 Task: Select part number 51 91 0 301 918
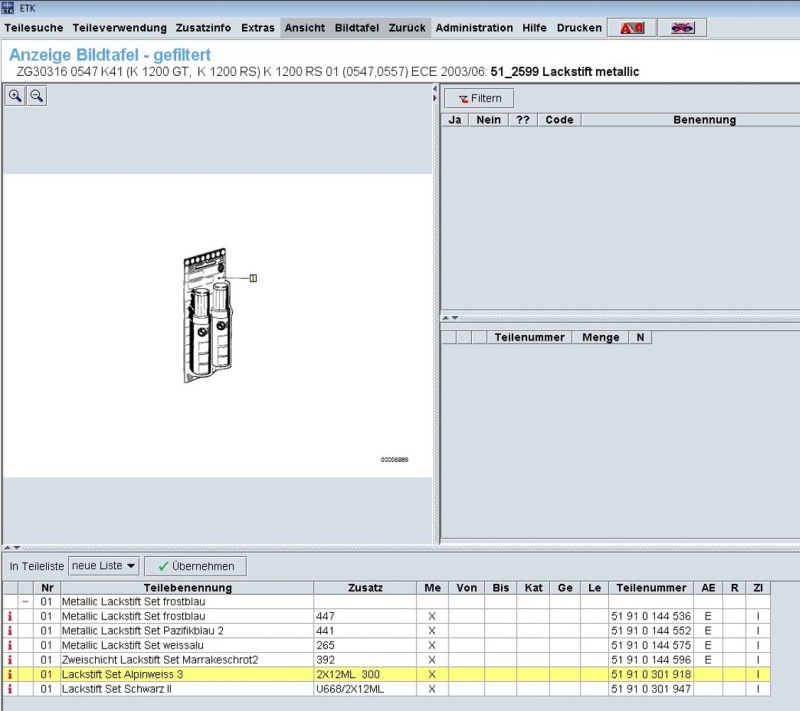point(651,674)
